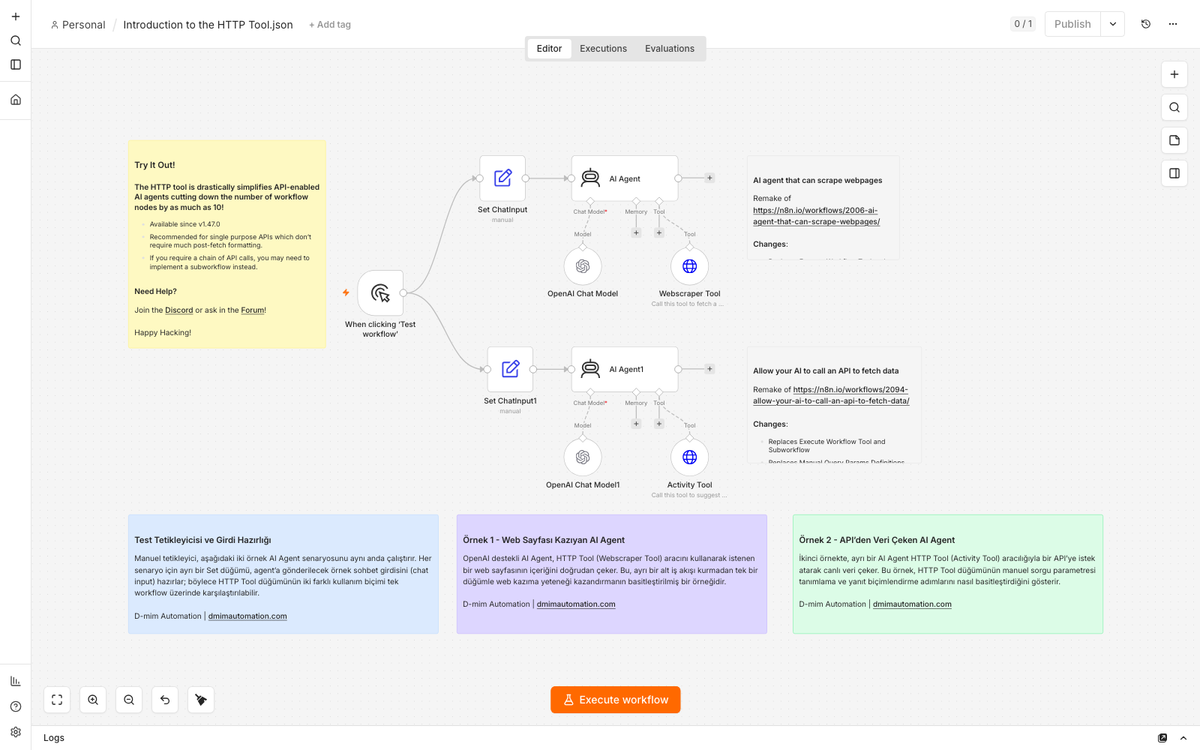Add Tool sub-node plus under AI Agent1
This screenshot has height=750, width=1200.
(659, 424)
